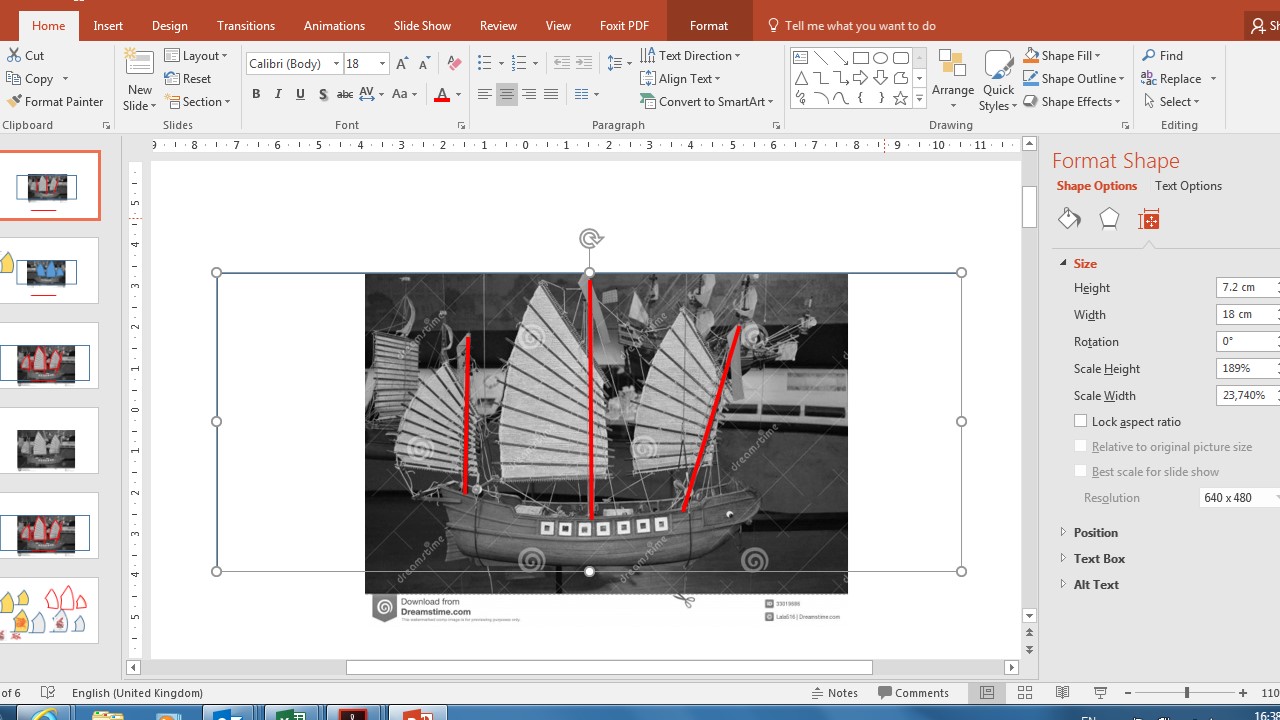Select the 5-point star shape
This screenshot has width=1280, height=720.
[x=900, y=98]
